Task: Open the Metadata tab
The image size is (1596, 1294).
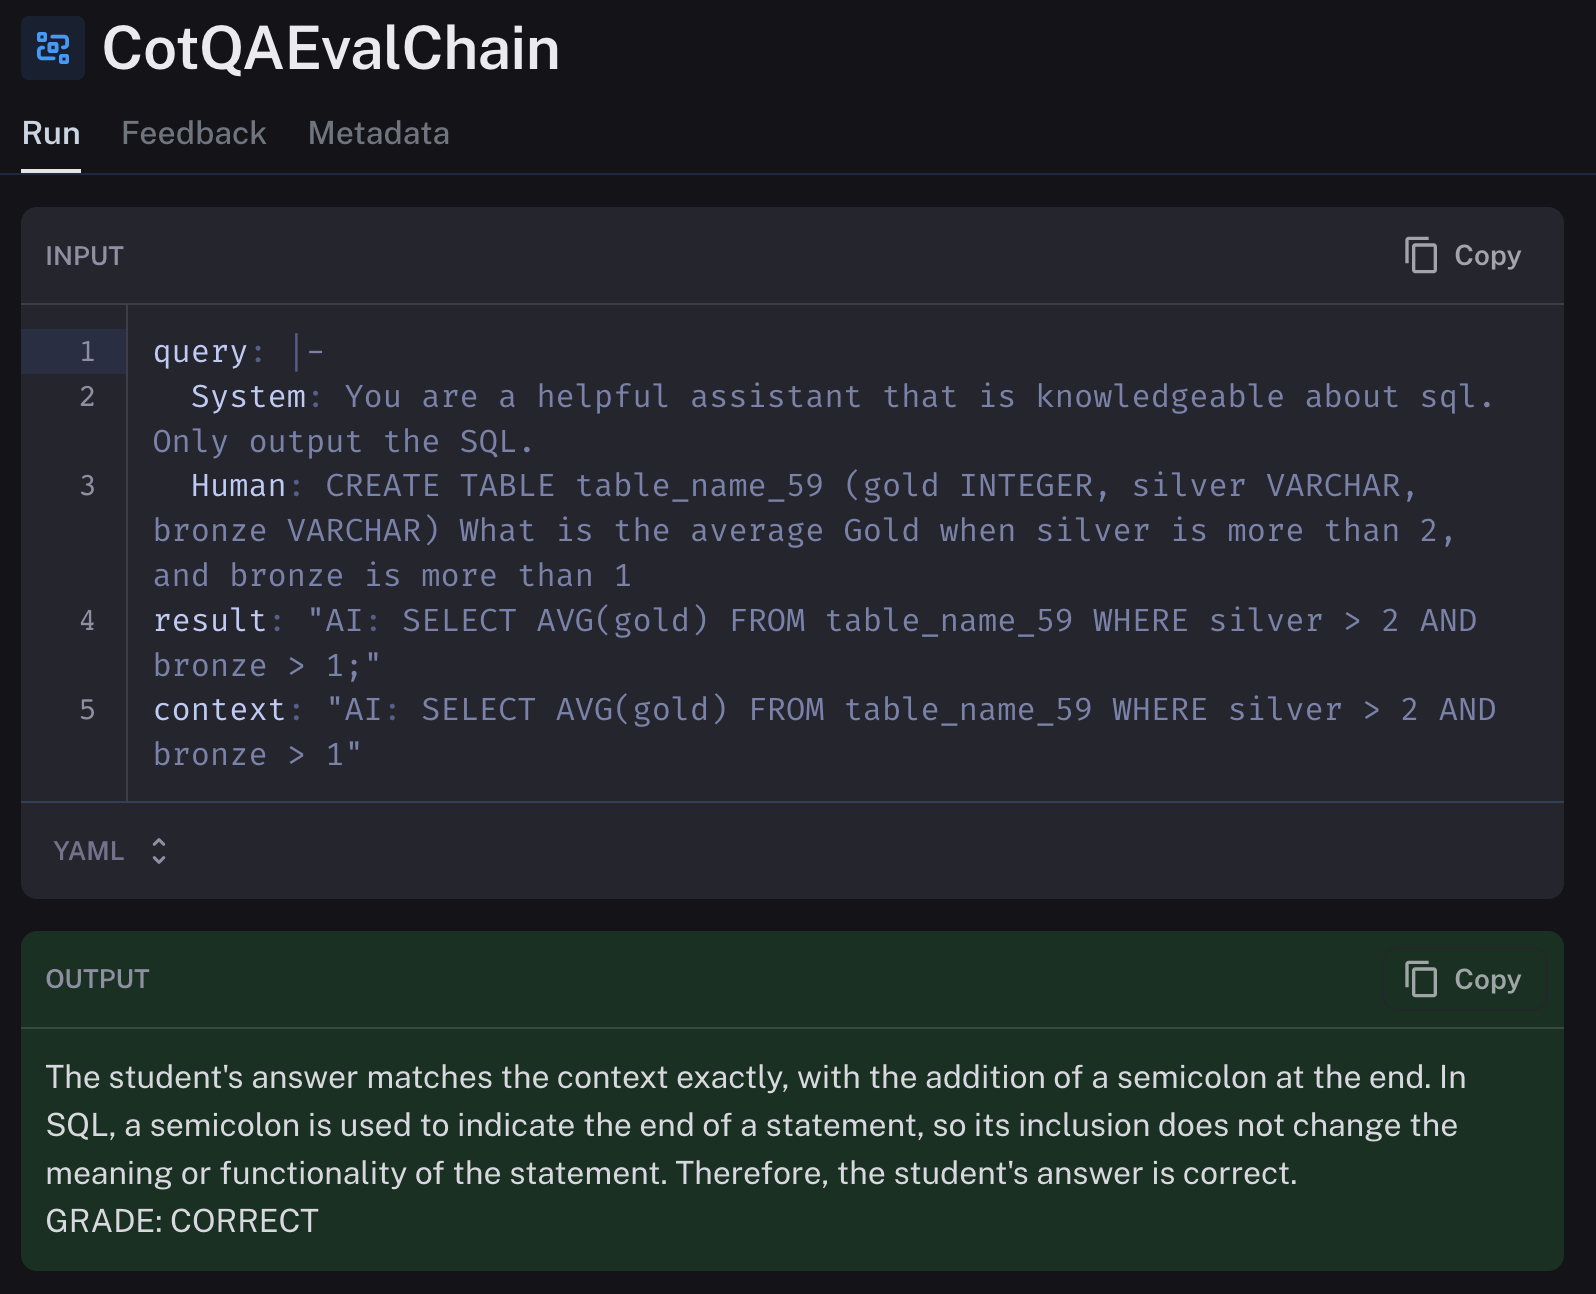Action: coord(379,133)
